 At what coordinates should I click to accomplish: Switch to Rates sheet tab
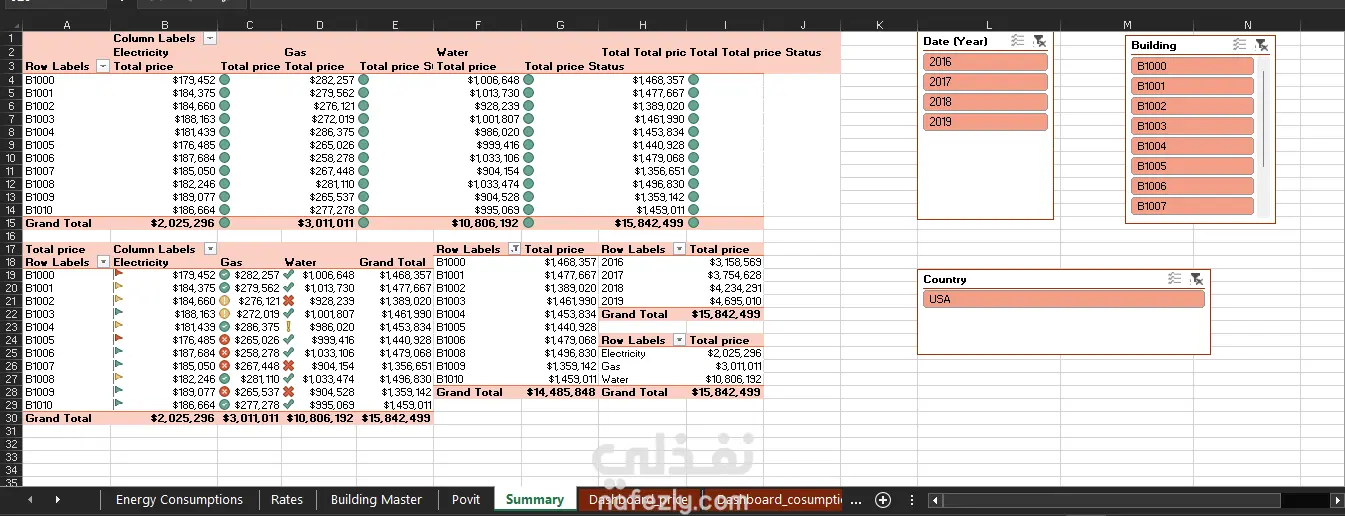[x=287, y=499]
